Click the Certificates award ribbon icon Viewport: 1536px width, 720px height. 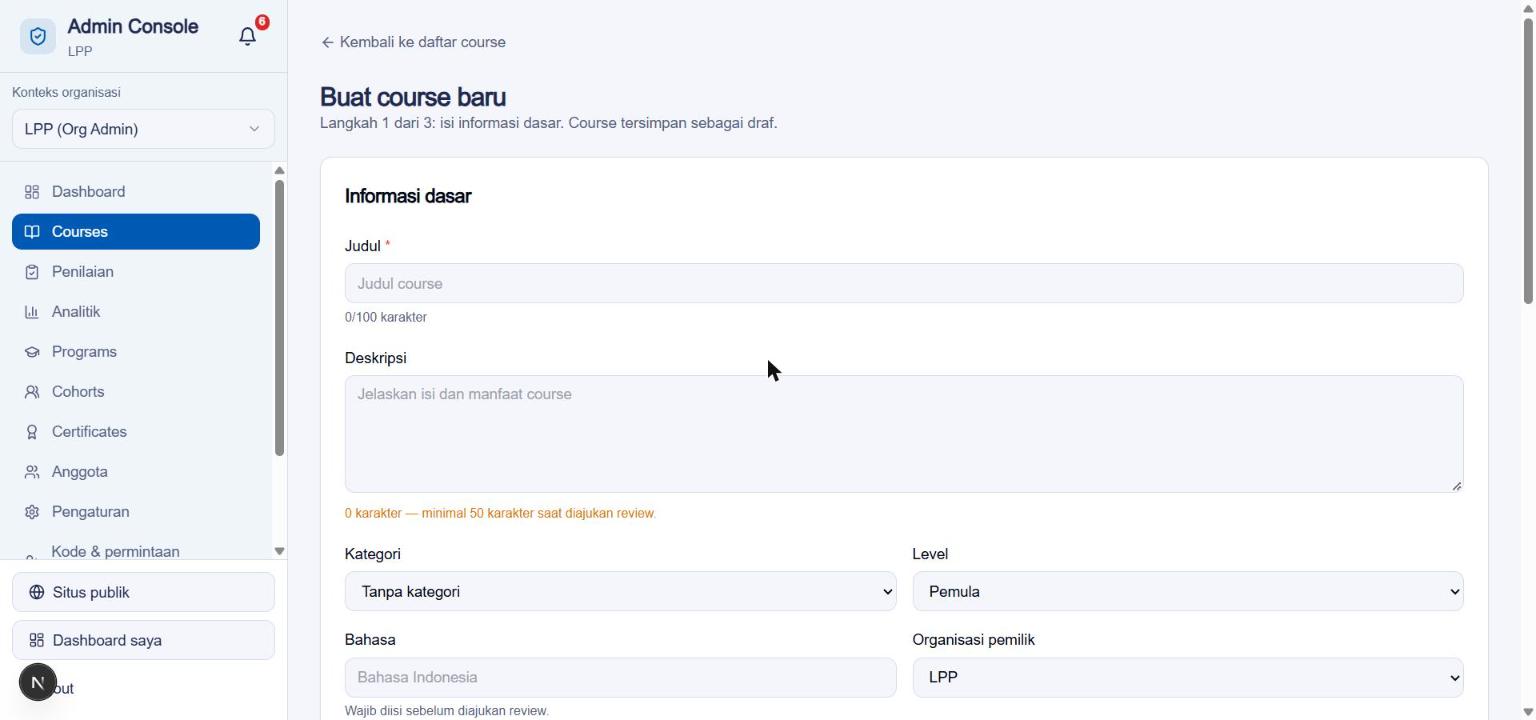click(x=32, y=432)
